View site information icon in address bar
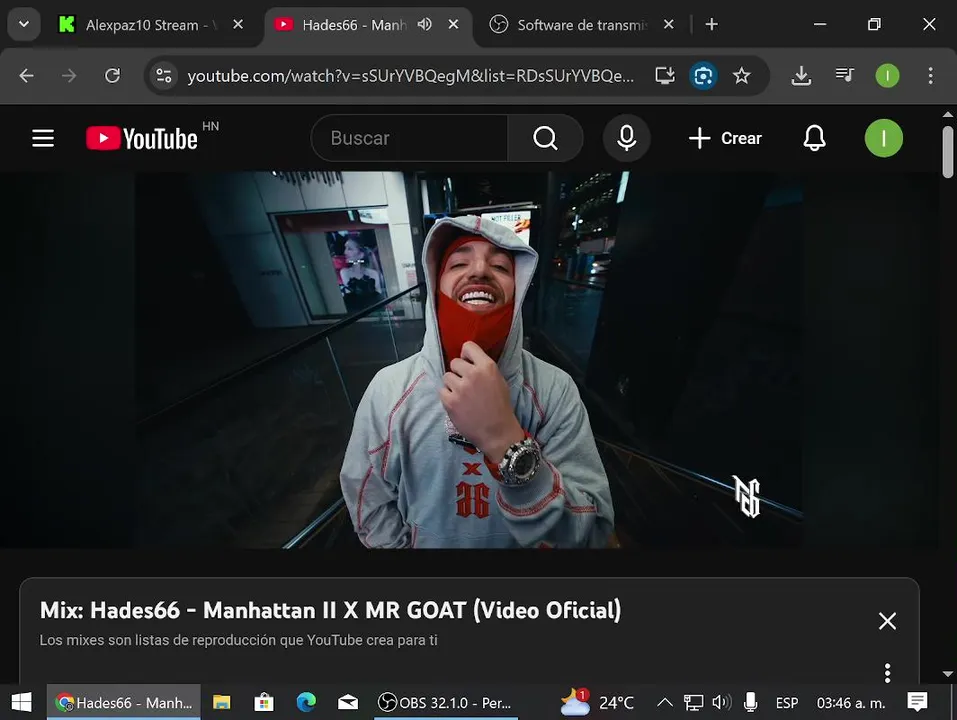The width and height of the screenshot is (957, 720). [x=164, y=76]
